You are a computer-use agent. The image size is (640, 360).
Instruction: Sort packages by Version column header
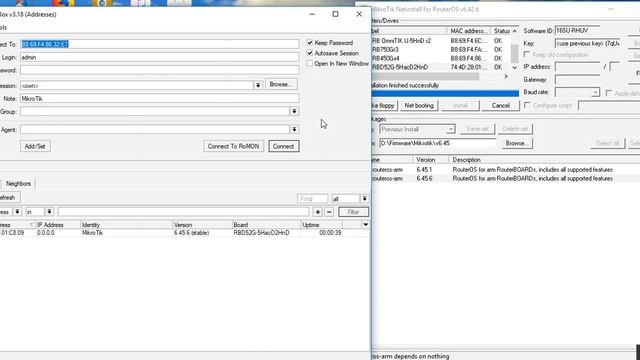(431, 160)
